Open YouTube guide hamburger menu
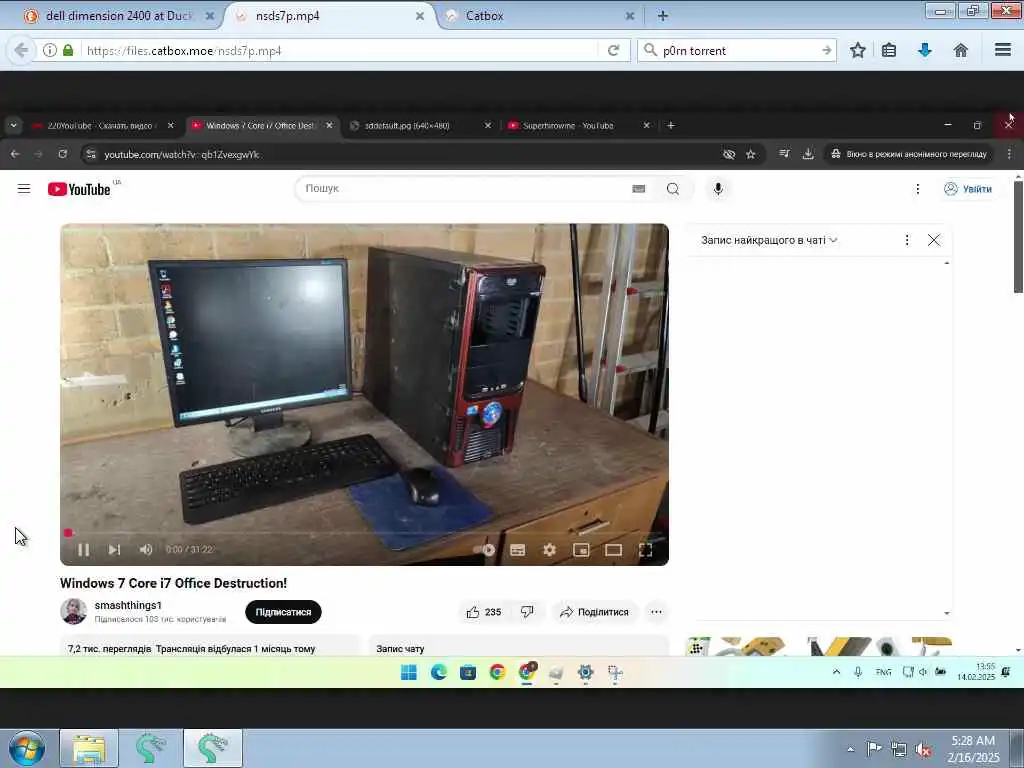Image resolution: width=1024 pixels, height=768 pixels. click(x=24, y=189)
